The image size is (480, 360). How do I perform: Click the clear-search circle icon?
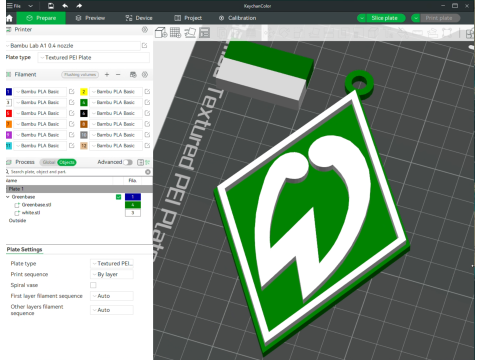(148, 172)
